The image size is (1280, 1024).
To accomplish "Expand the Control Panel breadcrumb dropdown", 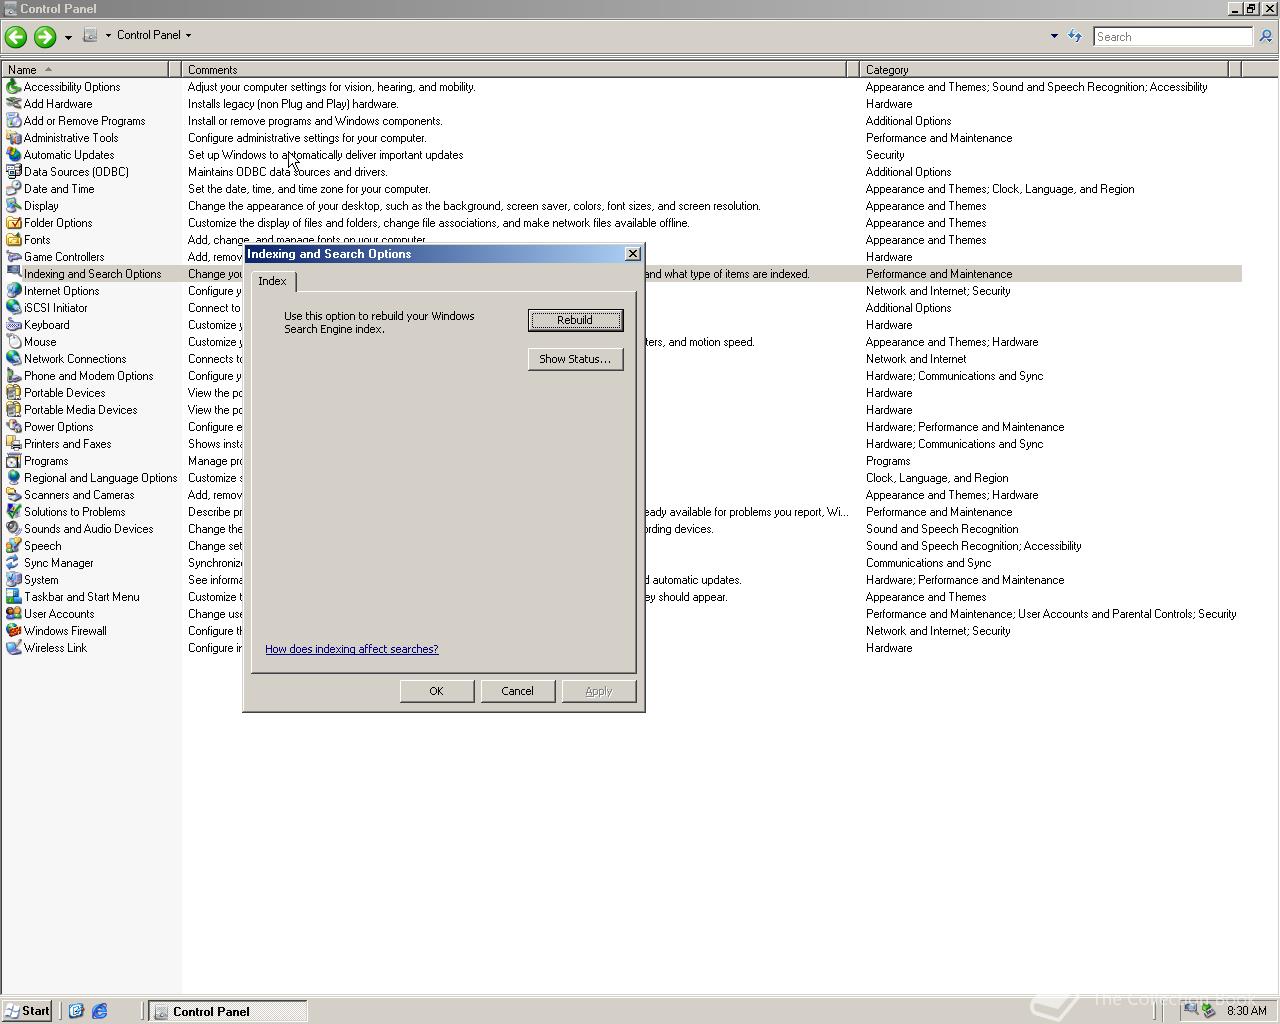I will click(188, 35).
